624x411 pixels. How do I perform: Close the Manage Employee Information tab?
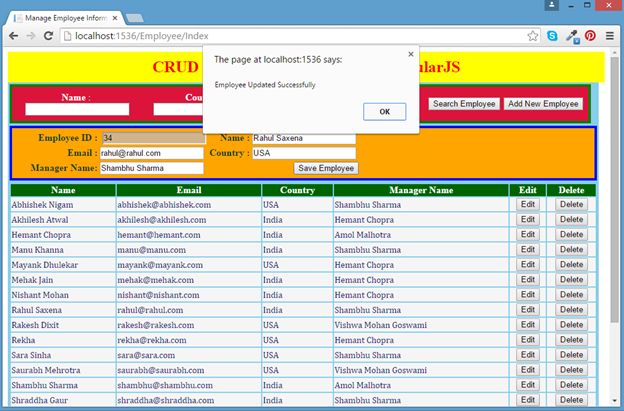click(115, 18)
